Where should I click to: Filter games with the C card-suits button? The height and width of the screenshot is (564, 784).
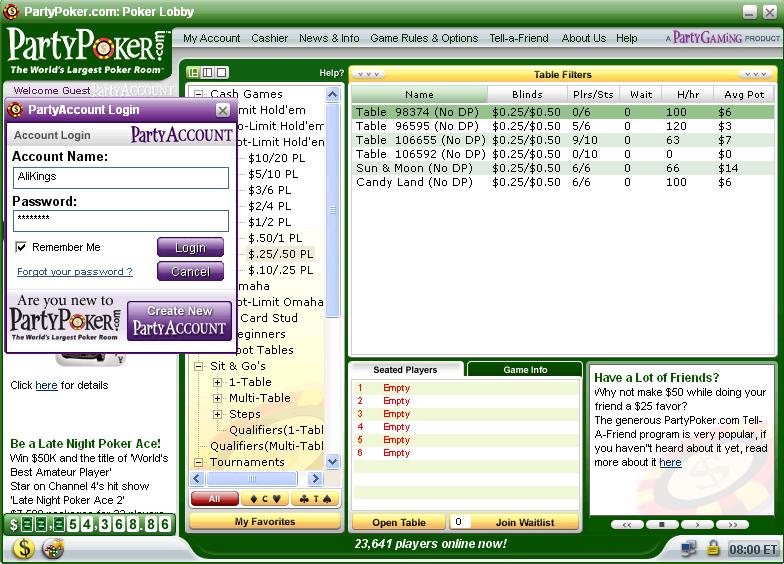click(x=265, y=498)
